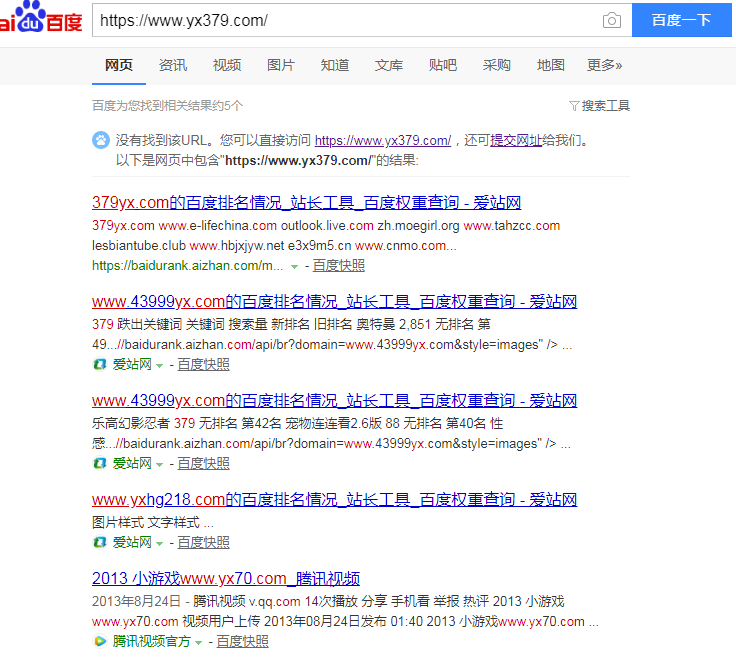
Task: Open www.yxhg218.com result title
Action: coord(334,500)
